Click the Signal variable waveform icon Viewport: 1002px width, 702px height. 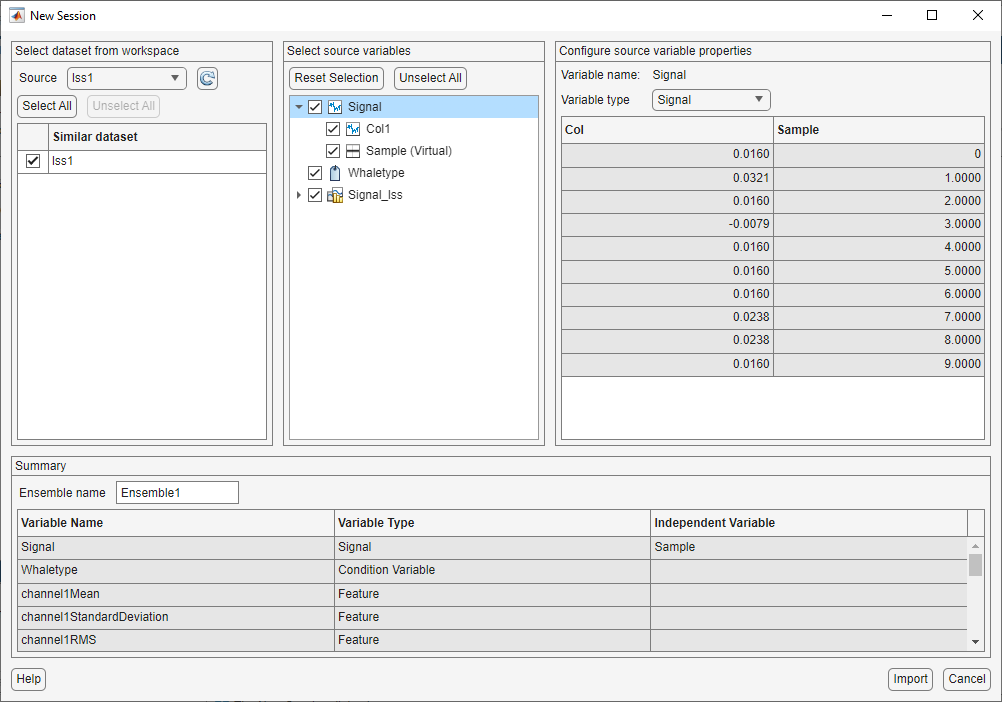point(335,107)
